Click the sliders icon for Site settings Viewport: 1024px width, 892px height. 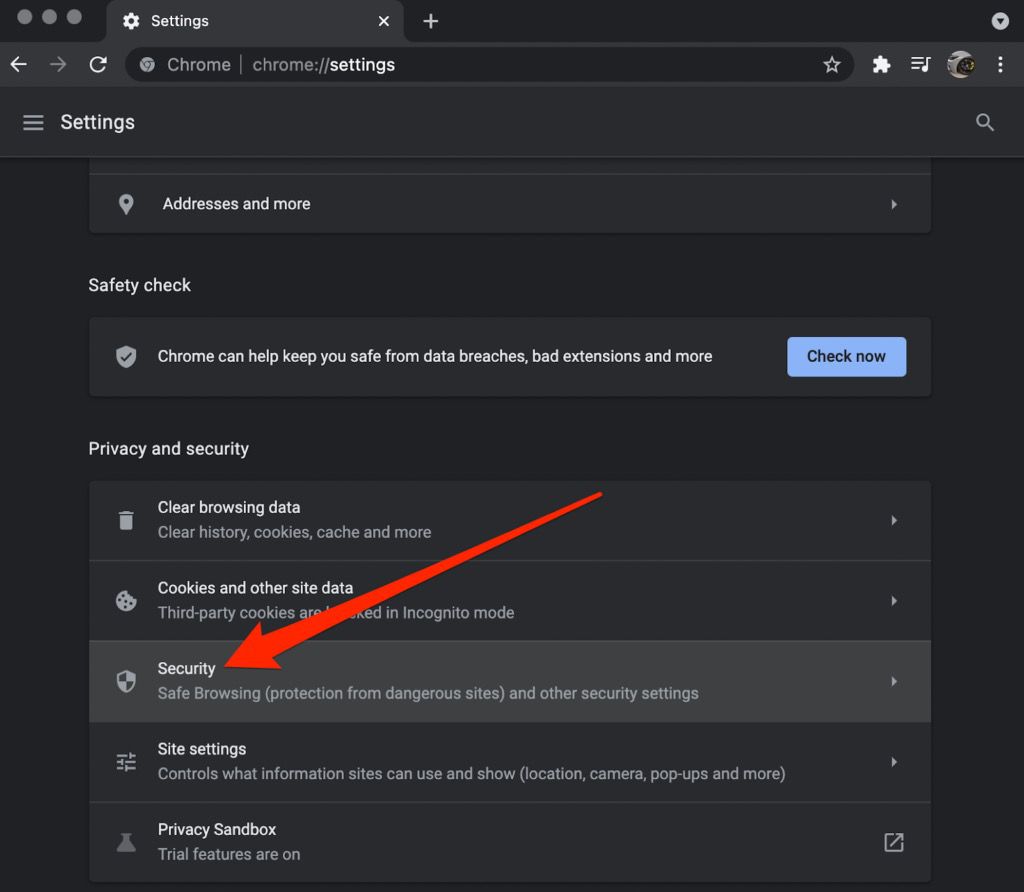126,762
